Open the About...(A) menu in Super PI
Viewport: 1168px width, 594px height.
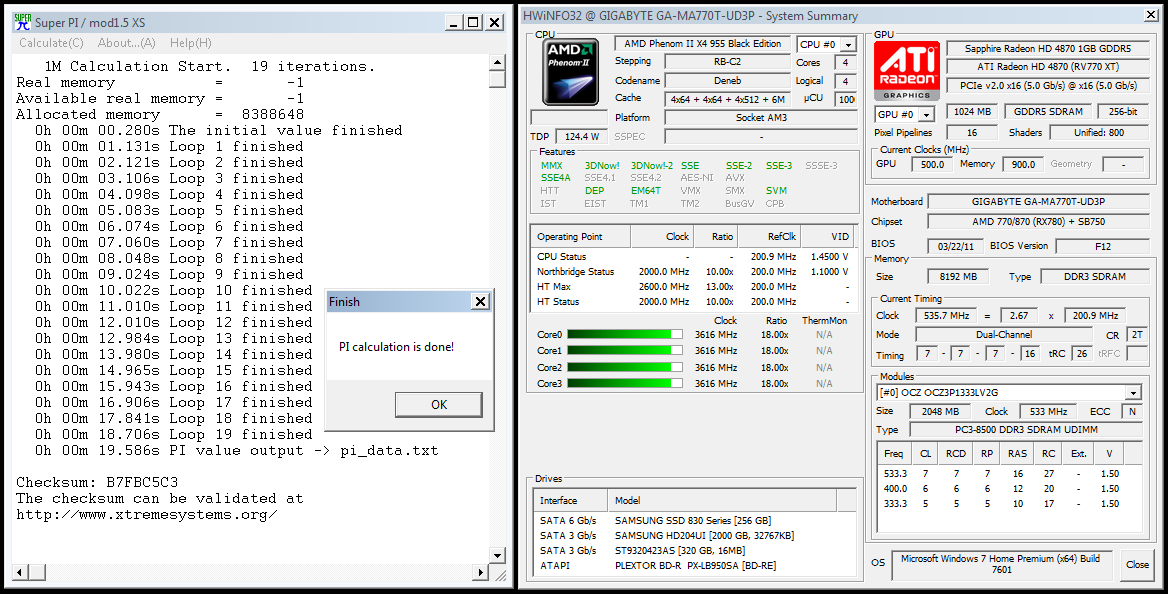127,43
